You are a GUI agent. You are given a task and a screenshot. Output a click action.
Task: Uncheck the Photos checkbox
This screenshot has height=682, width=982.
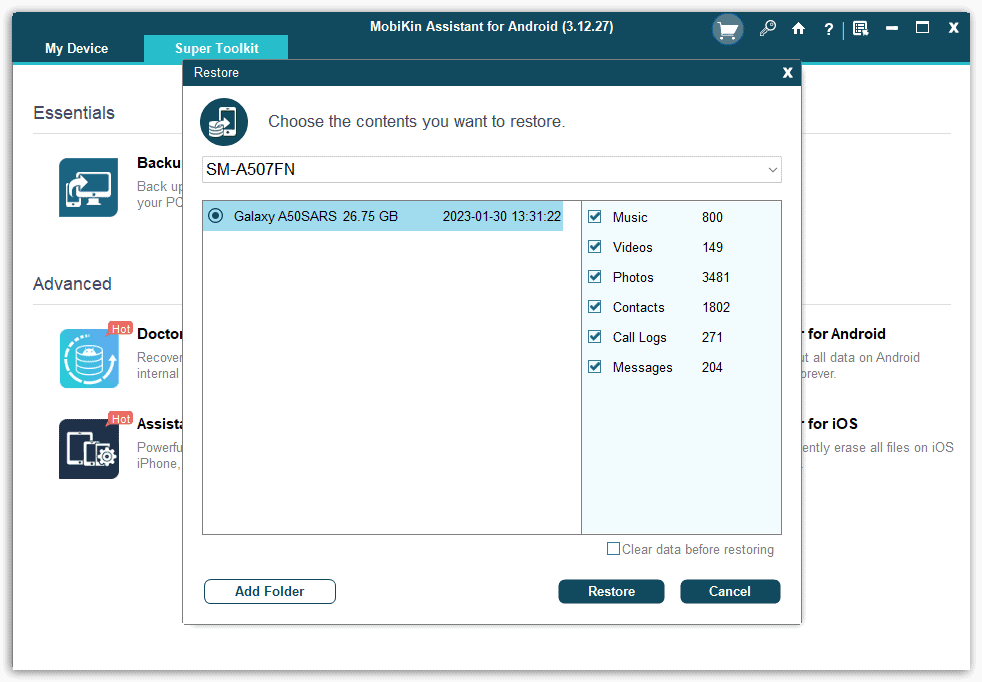(x=595, y=277)
